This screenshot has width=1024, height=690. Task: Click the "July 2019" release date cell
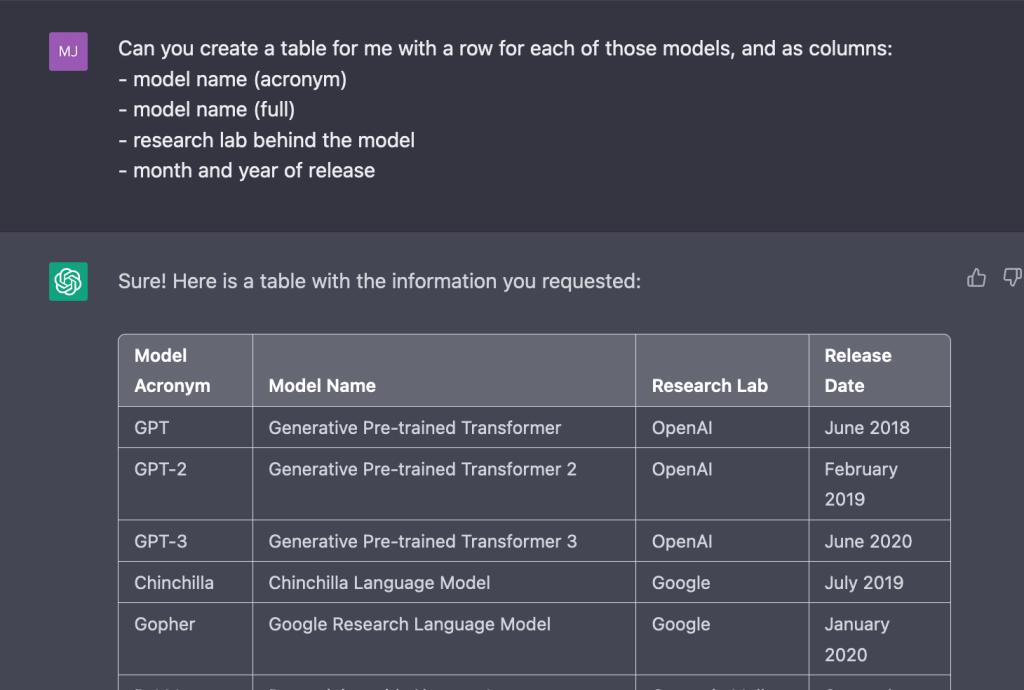[863, 583]
